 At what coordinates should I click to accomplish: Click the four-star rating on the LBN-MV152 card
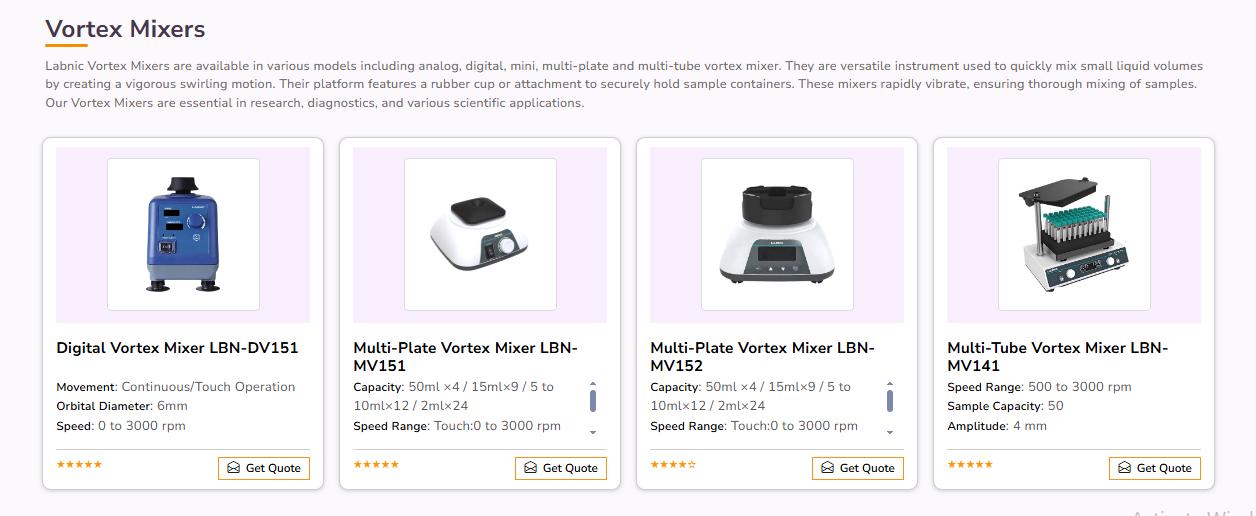click(673, 464)
